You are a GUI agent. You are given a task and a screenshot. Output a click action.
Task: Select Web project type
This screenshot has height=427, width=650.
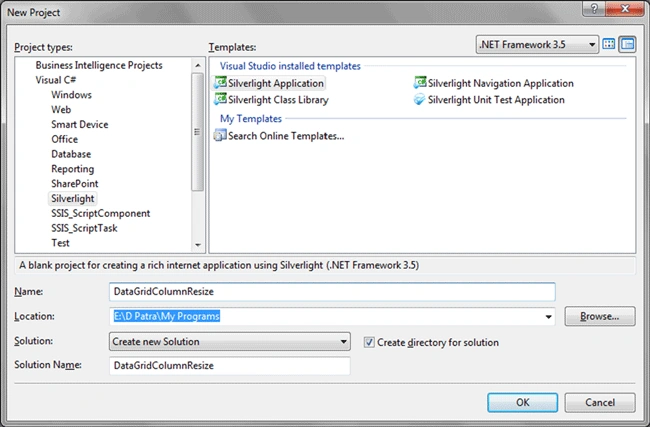coord(61,109)
